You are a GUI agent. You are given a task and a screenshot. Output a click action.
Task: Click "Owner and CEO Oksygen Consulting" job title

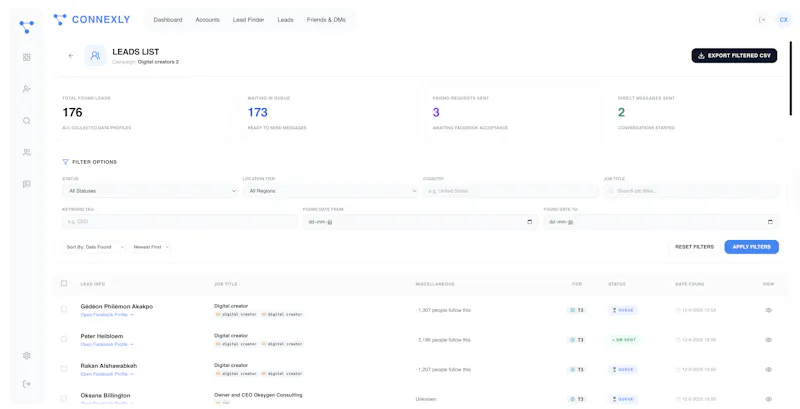[258, 395]
